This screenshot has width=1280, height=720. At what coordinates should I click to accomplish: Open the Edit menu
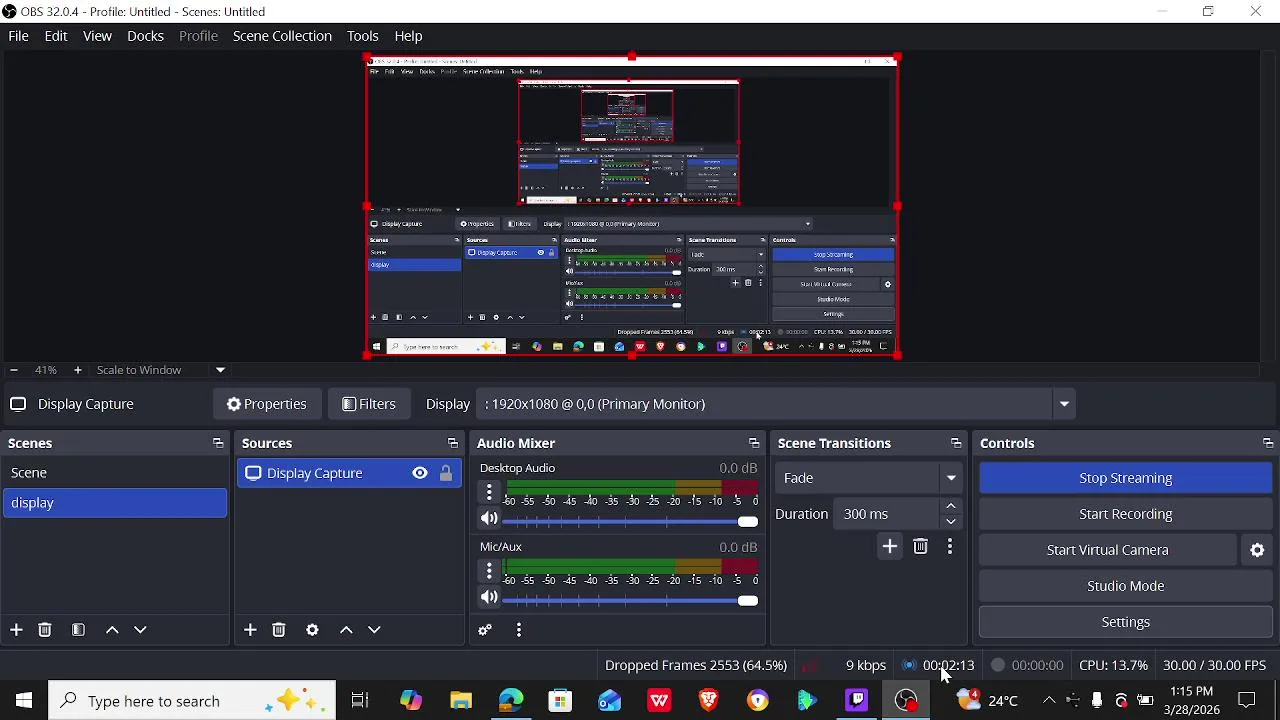(56, 36)
